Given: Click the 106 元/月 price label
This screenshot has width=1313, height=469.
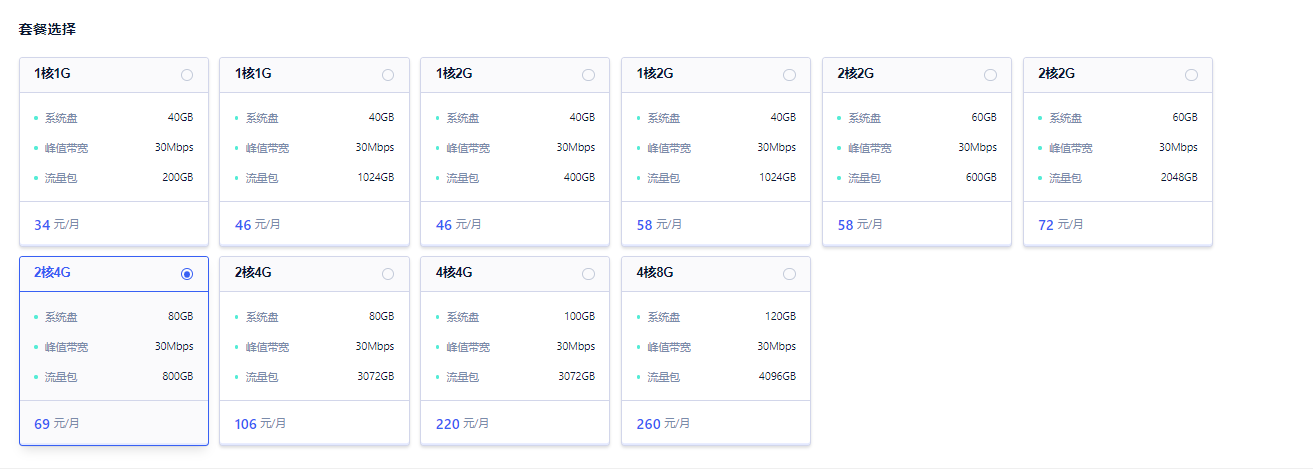Looking at the screenshot, I should pyautogui.click(x=261, y=424).
